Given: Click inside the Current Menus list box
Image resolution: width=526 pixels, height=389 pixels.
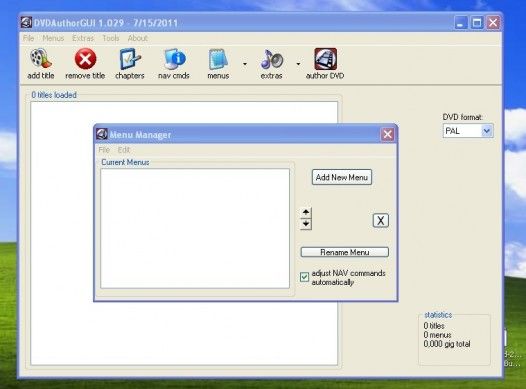Looking at the screenshot, I should pyautogui.click(x=195, y=228).
